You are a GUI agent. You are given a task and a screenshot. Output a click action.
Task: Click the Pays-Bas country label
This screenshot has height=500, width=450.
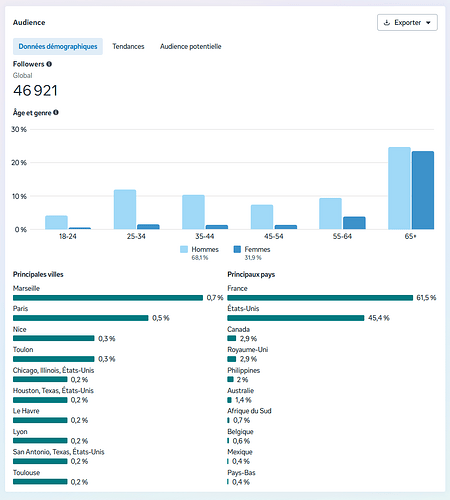click(241, 473)
